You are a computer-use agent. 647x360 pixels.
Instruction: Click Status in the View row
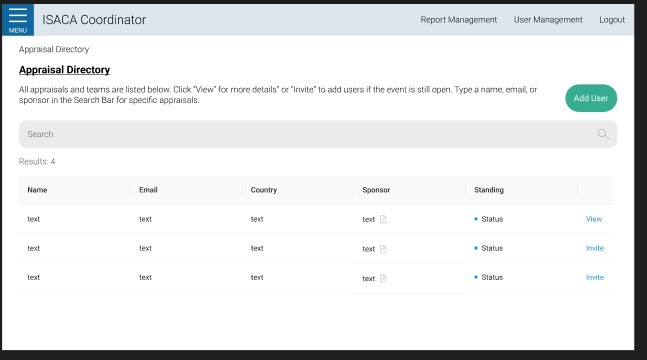pos(492,219)
